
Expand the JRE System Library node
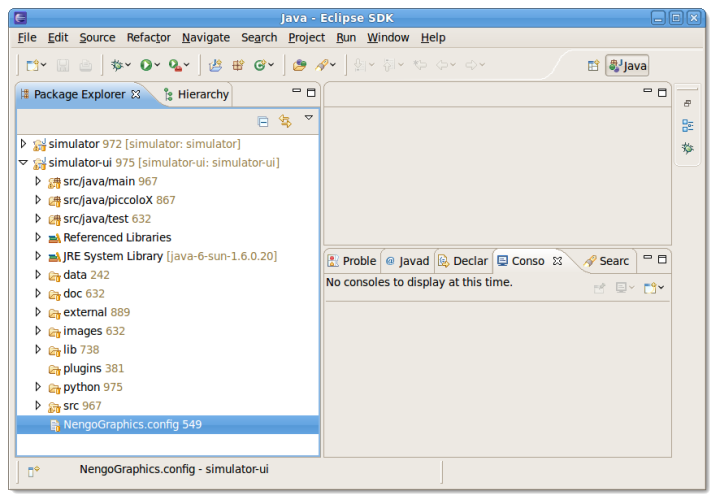point(38,256)
